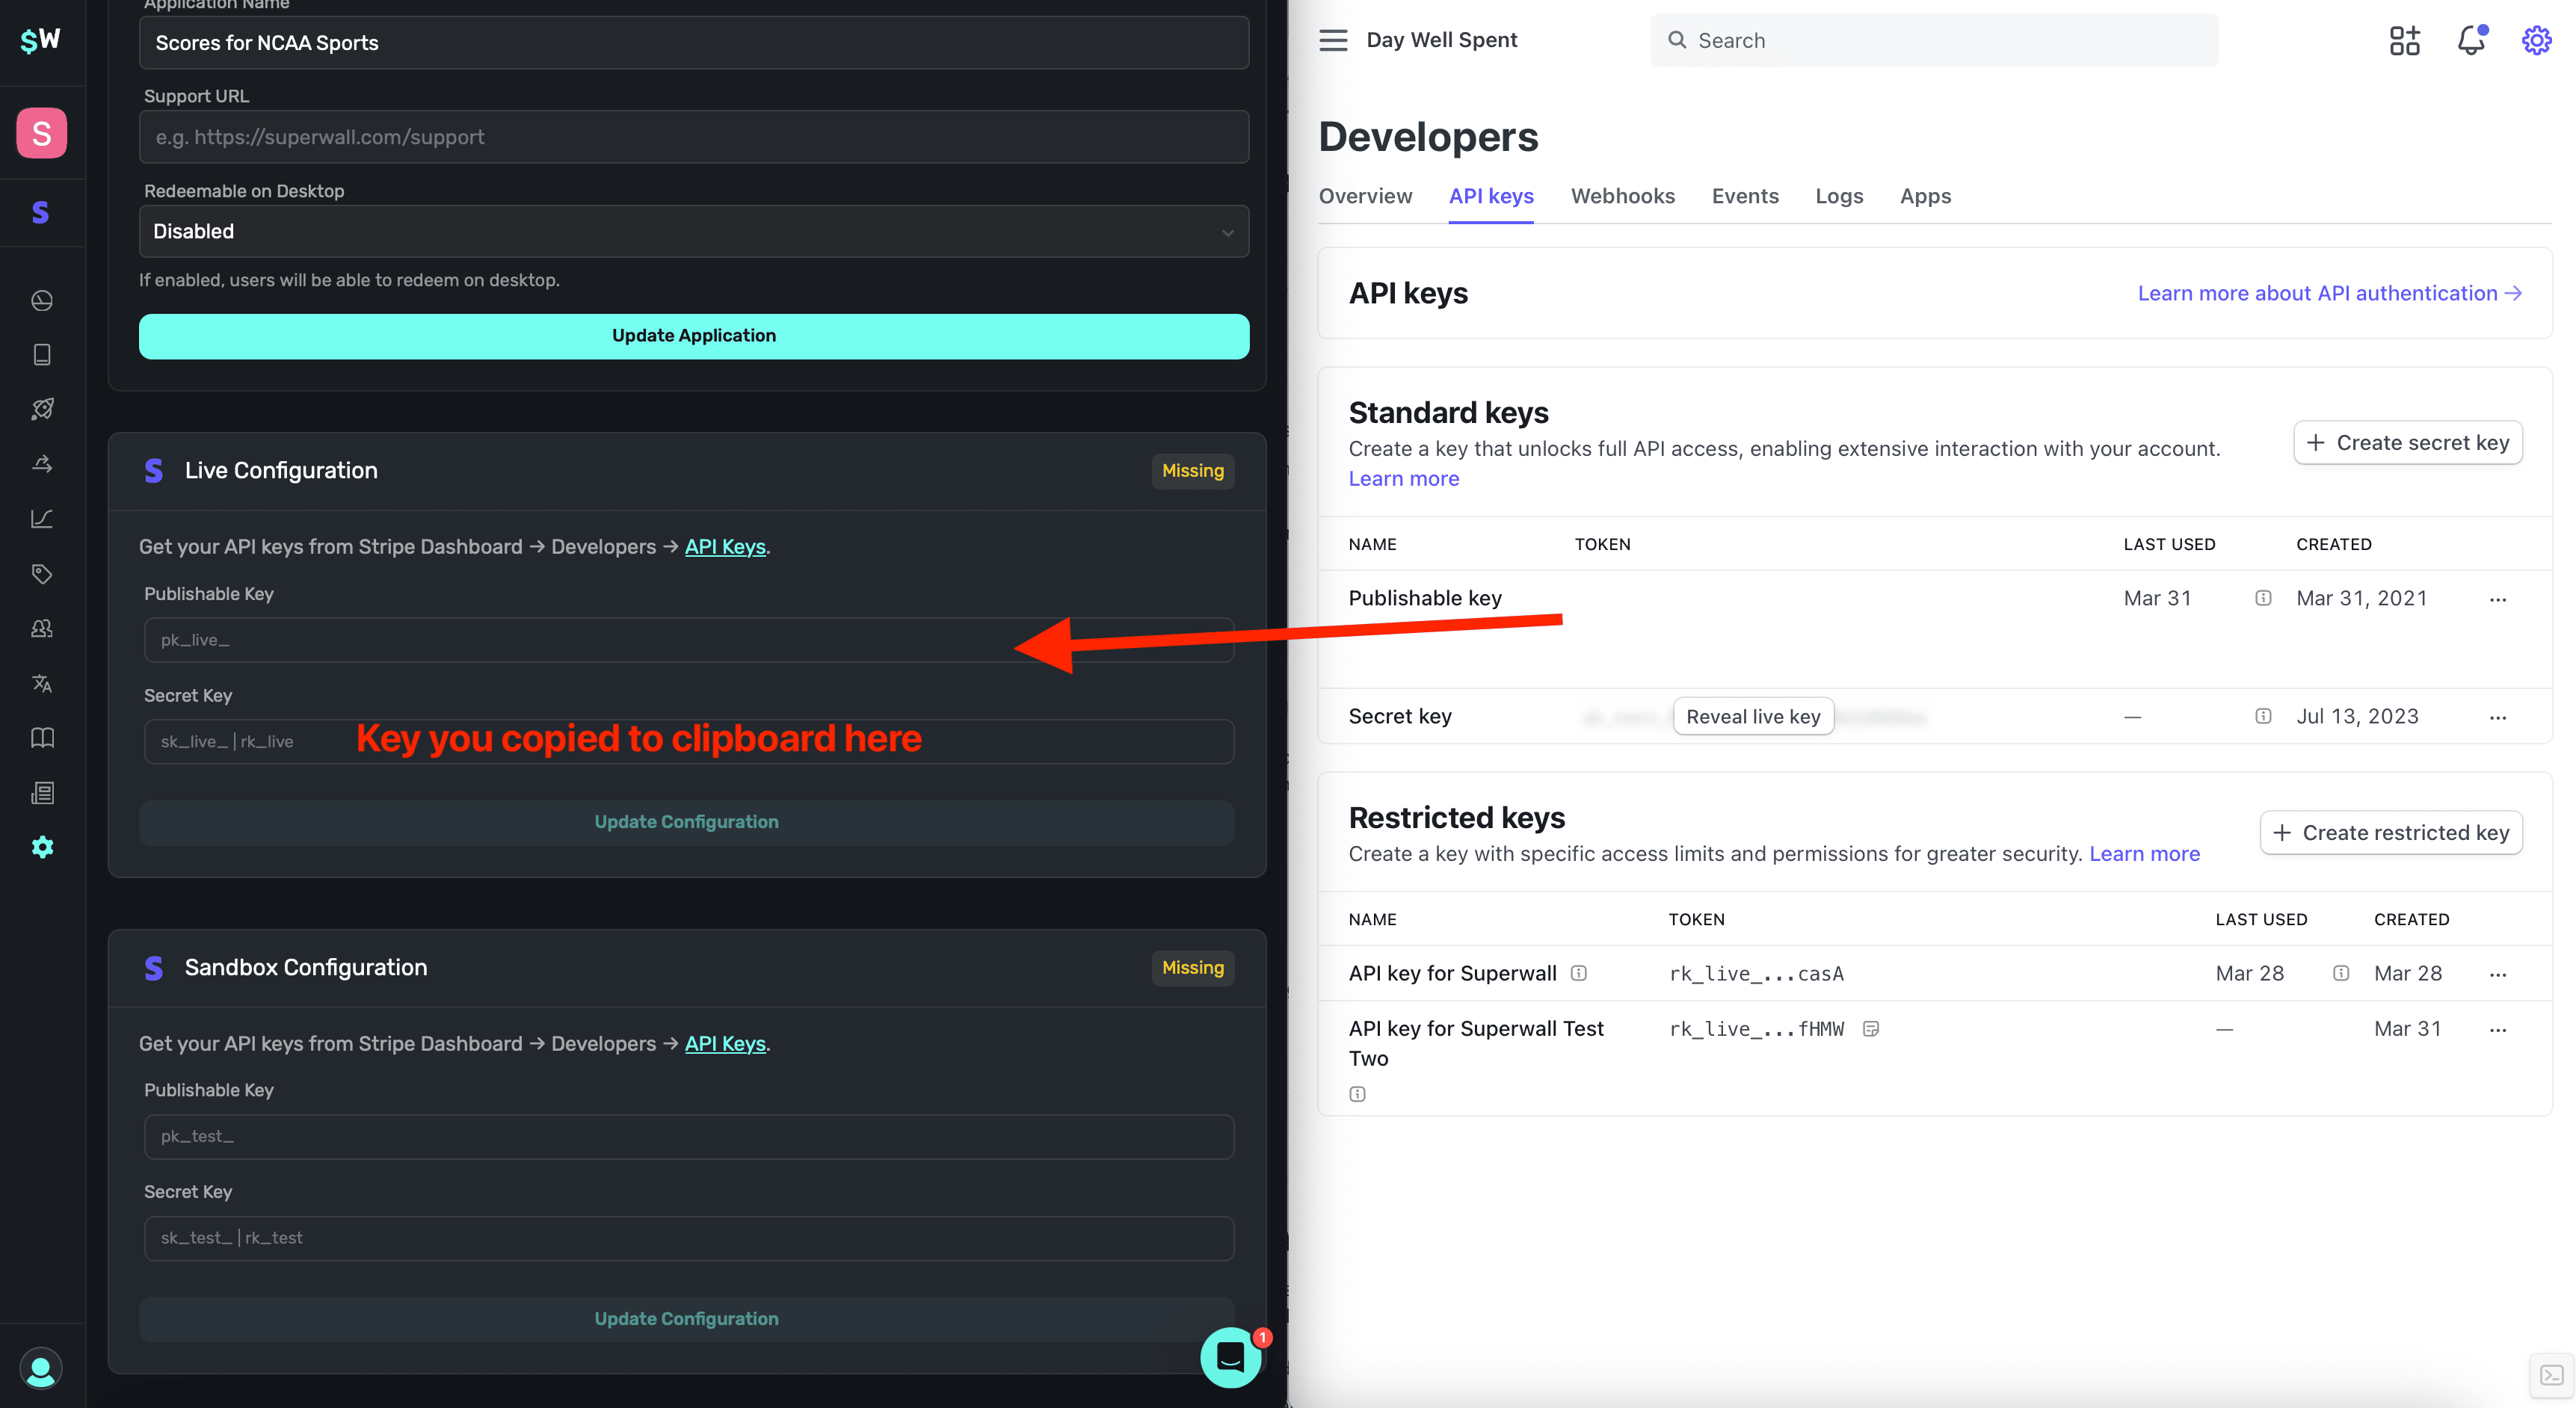The height and width of the screenshot is (1408, 2576).
Task: Click the tag icon in sidebar
Action: pos(42,574)
